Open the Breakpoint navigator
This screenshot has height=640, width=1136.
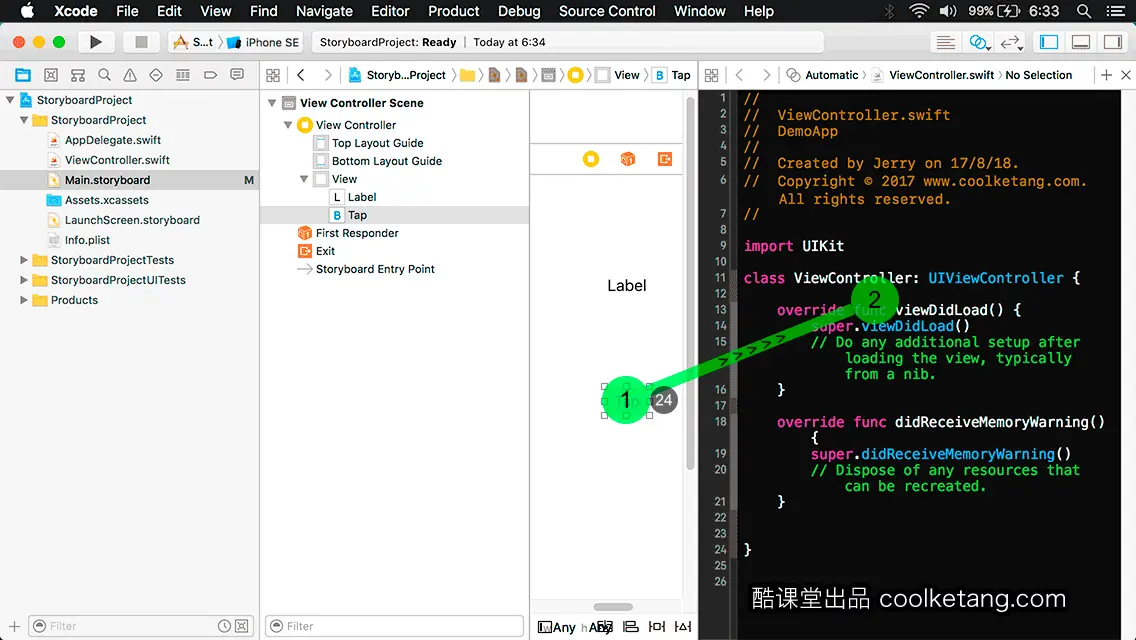(x=210, y=75)
